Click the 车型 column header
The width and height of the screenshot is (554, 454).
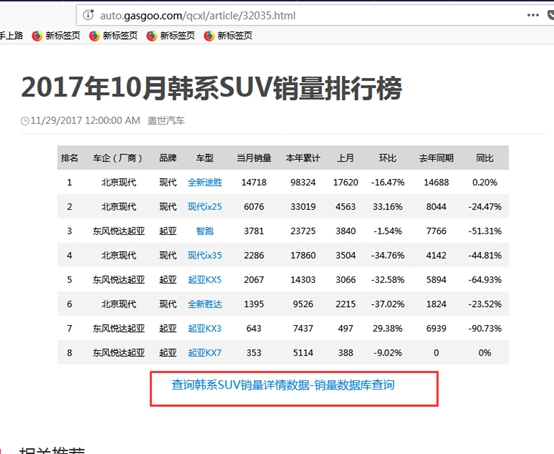pos(205,158)
